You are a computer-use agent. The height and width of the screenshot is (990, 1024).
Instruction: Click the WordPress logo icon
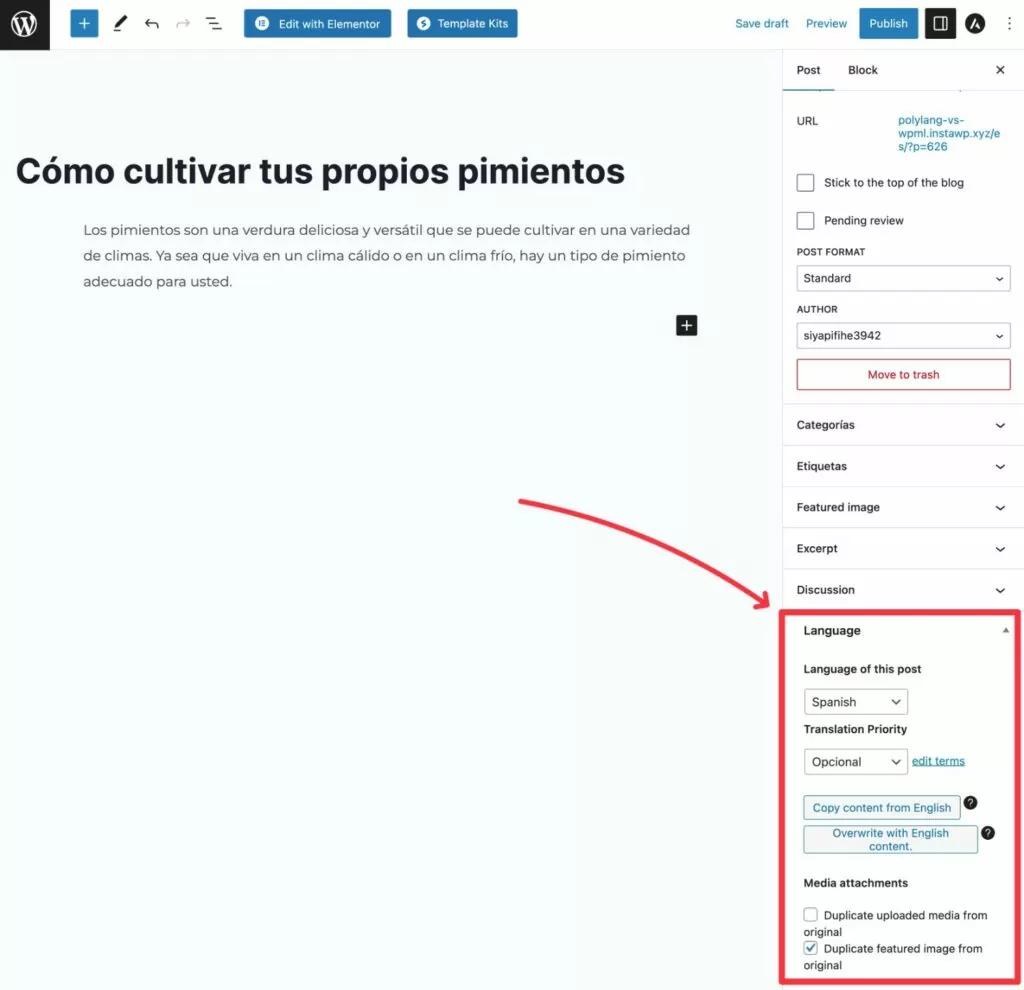tap(24, 24)
